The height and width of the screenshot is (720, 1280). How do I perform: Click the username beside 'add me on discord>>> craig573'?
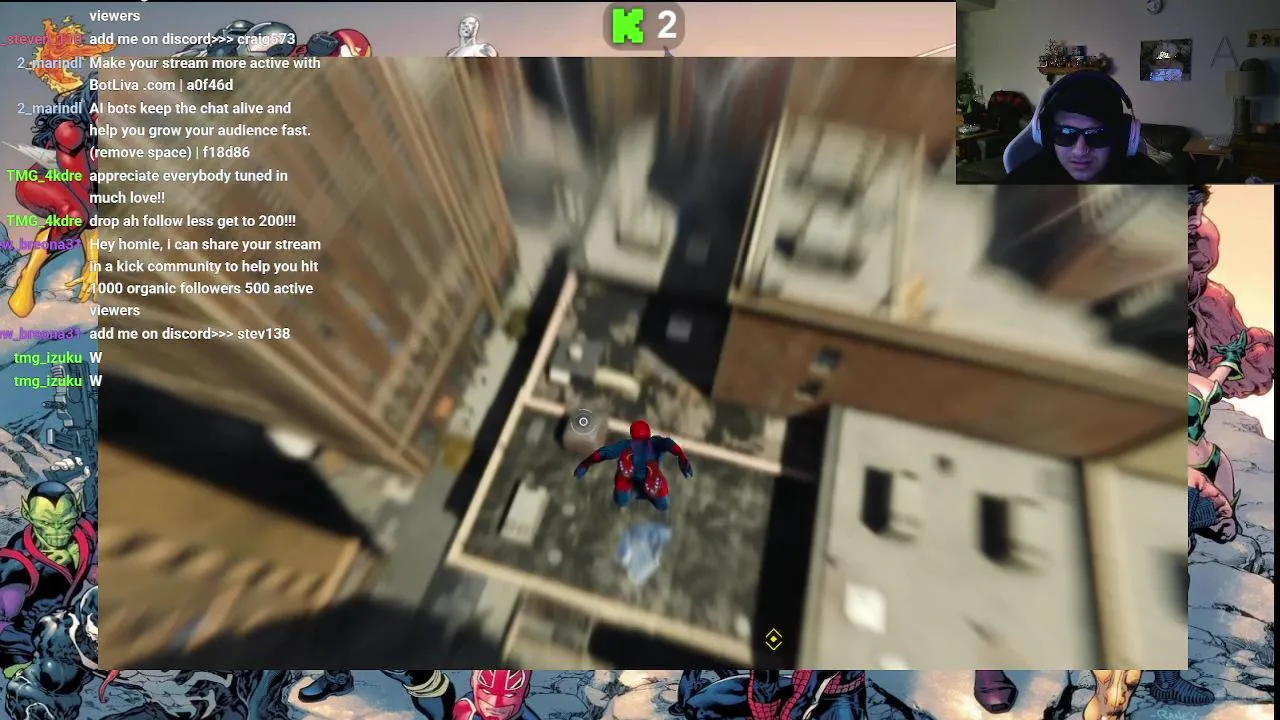(42, 39)
